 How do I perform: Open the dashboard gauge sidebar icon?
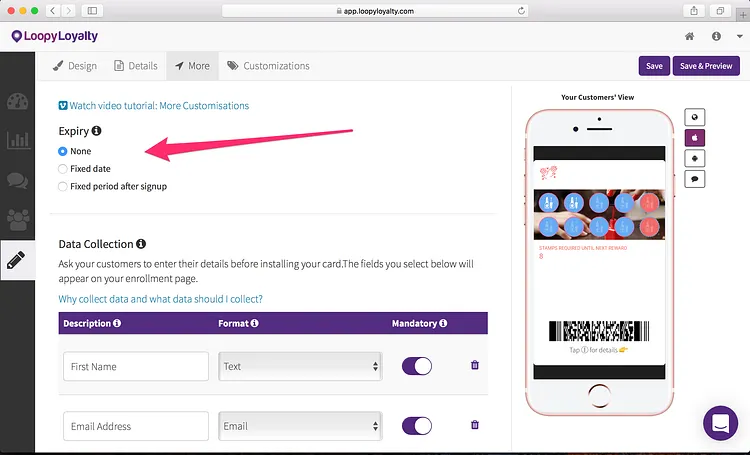[17, 101]
